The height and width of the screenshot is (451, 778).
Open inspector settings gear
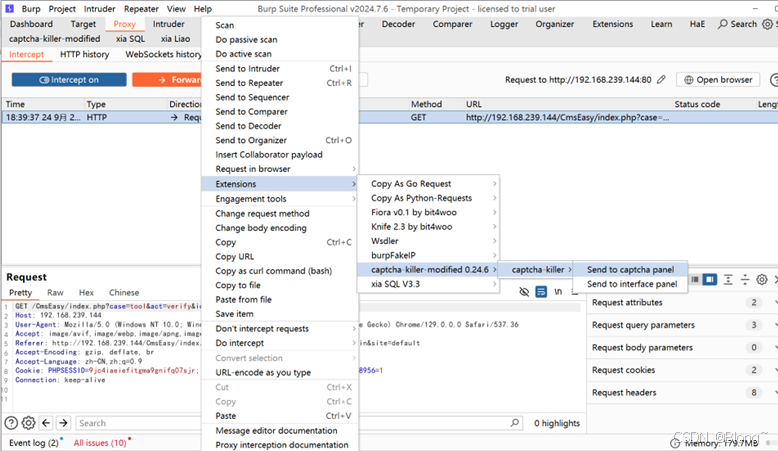point(762,280)
